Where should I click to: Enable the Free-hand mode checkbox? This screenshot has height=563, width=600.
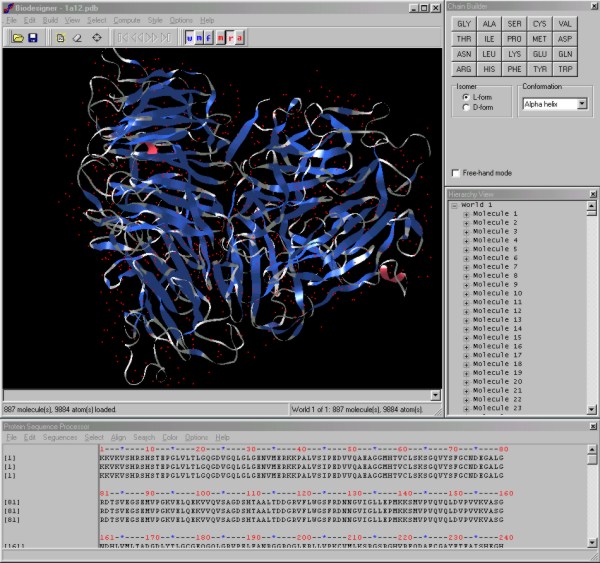[x=456, y=173]
